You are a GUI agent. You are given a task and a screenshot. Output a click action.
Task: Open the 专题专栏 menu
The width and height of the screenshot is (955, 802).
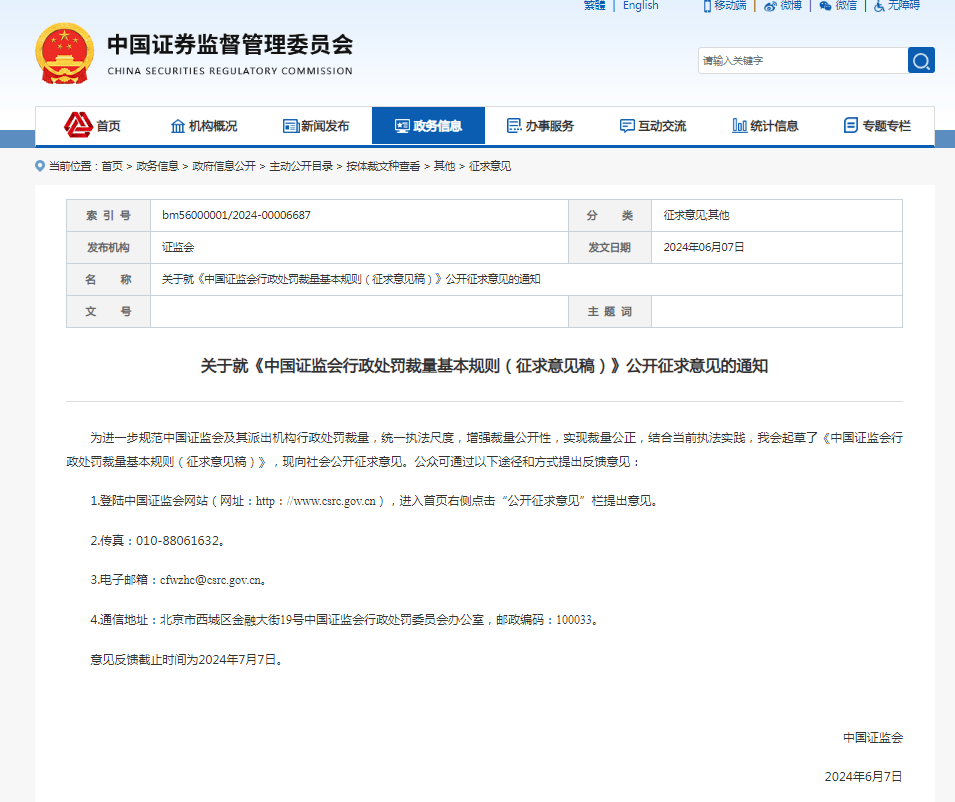click(887, 126)
